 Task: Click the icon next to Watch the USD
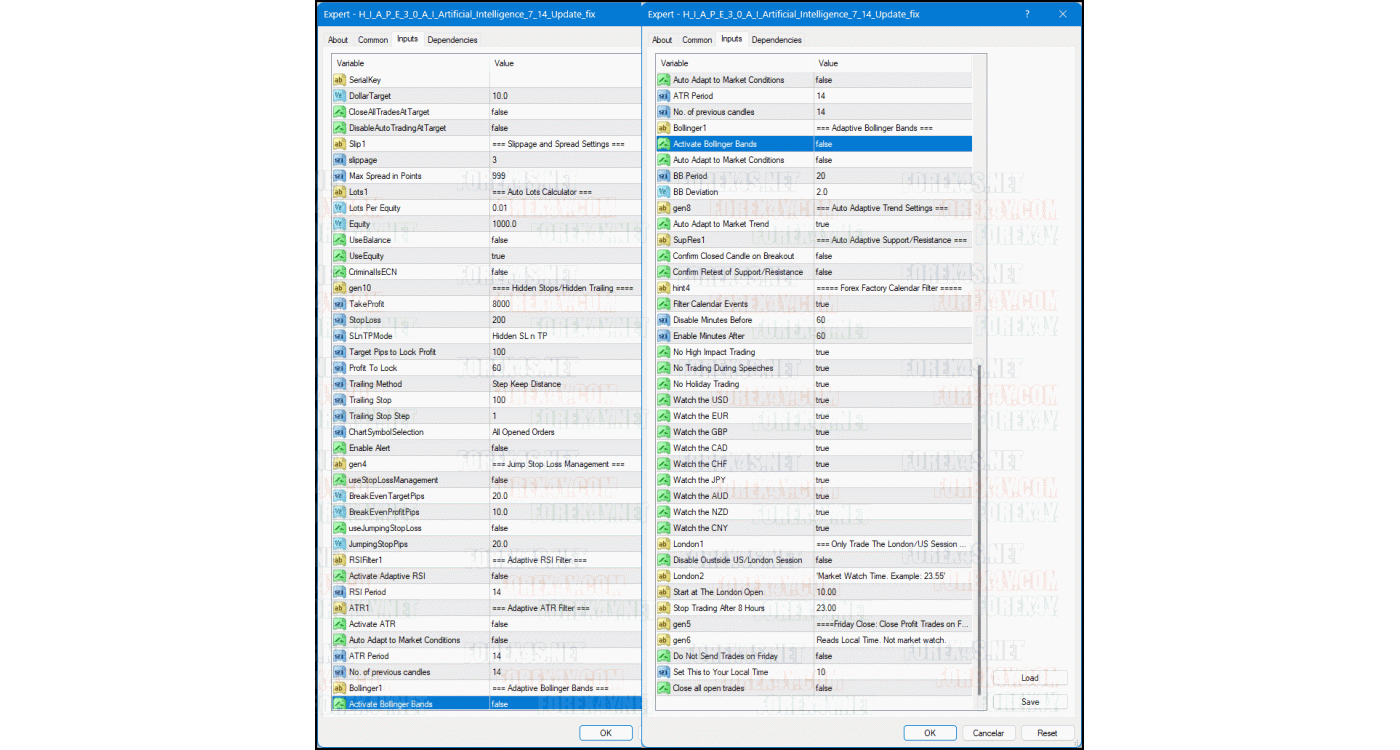pyautogui.click(x=663, y=400)
